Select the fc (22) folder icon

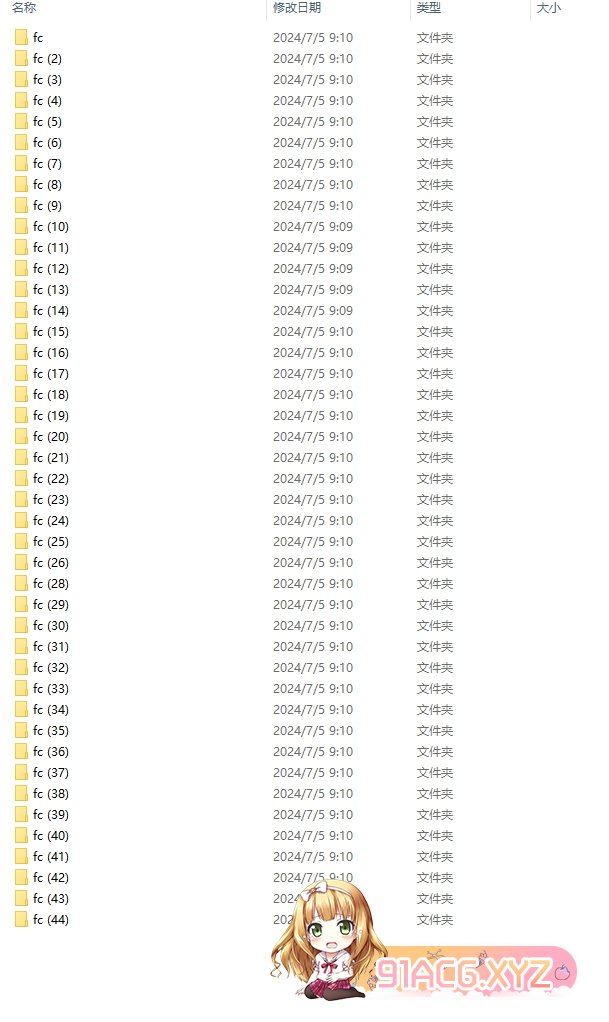tap(22, 478)
